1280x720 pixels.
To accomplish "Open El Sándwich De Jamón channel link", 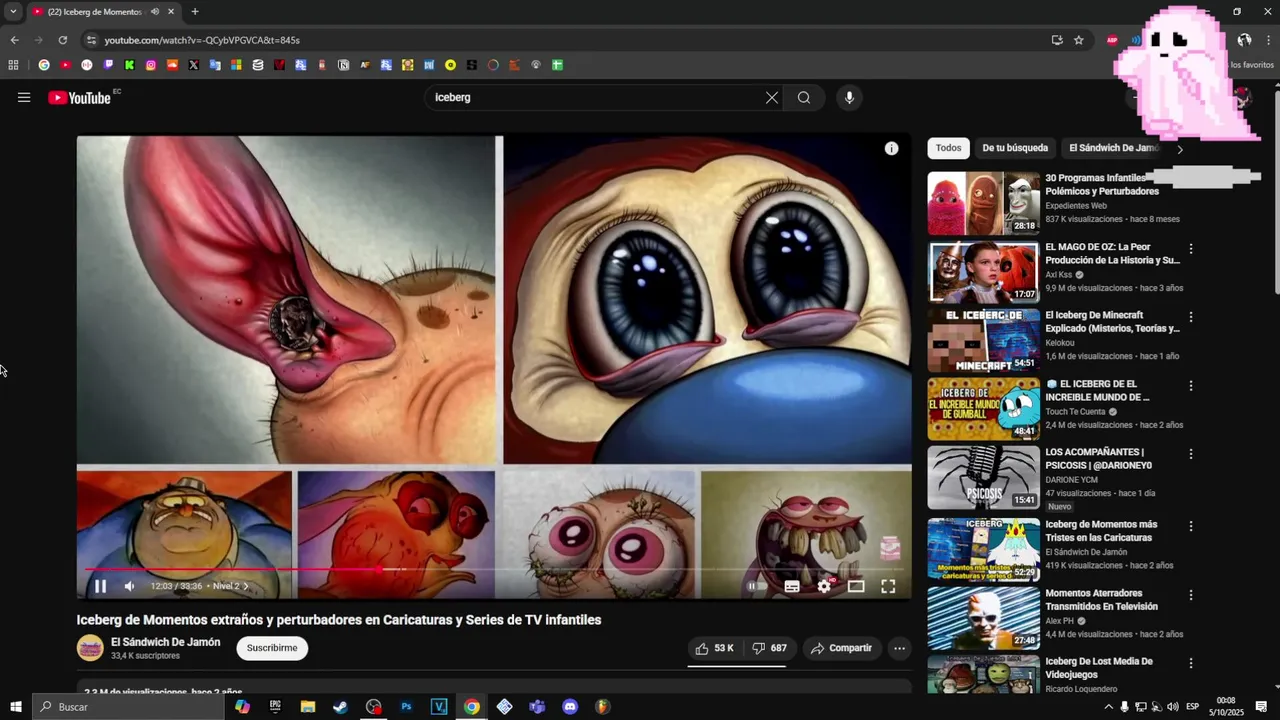I will click(x=166, y=642).
